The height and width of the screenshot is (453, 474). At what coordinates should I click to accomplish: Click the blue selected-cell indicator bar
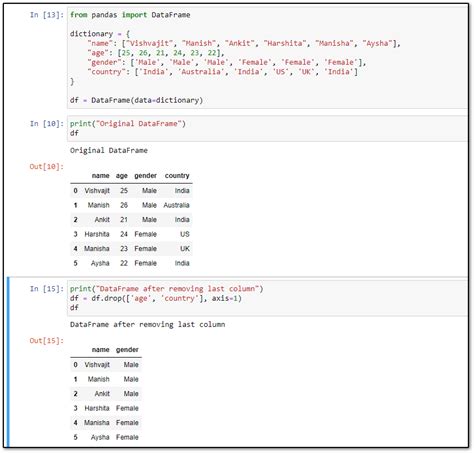pos(8,362)
